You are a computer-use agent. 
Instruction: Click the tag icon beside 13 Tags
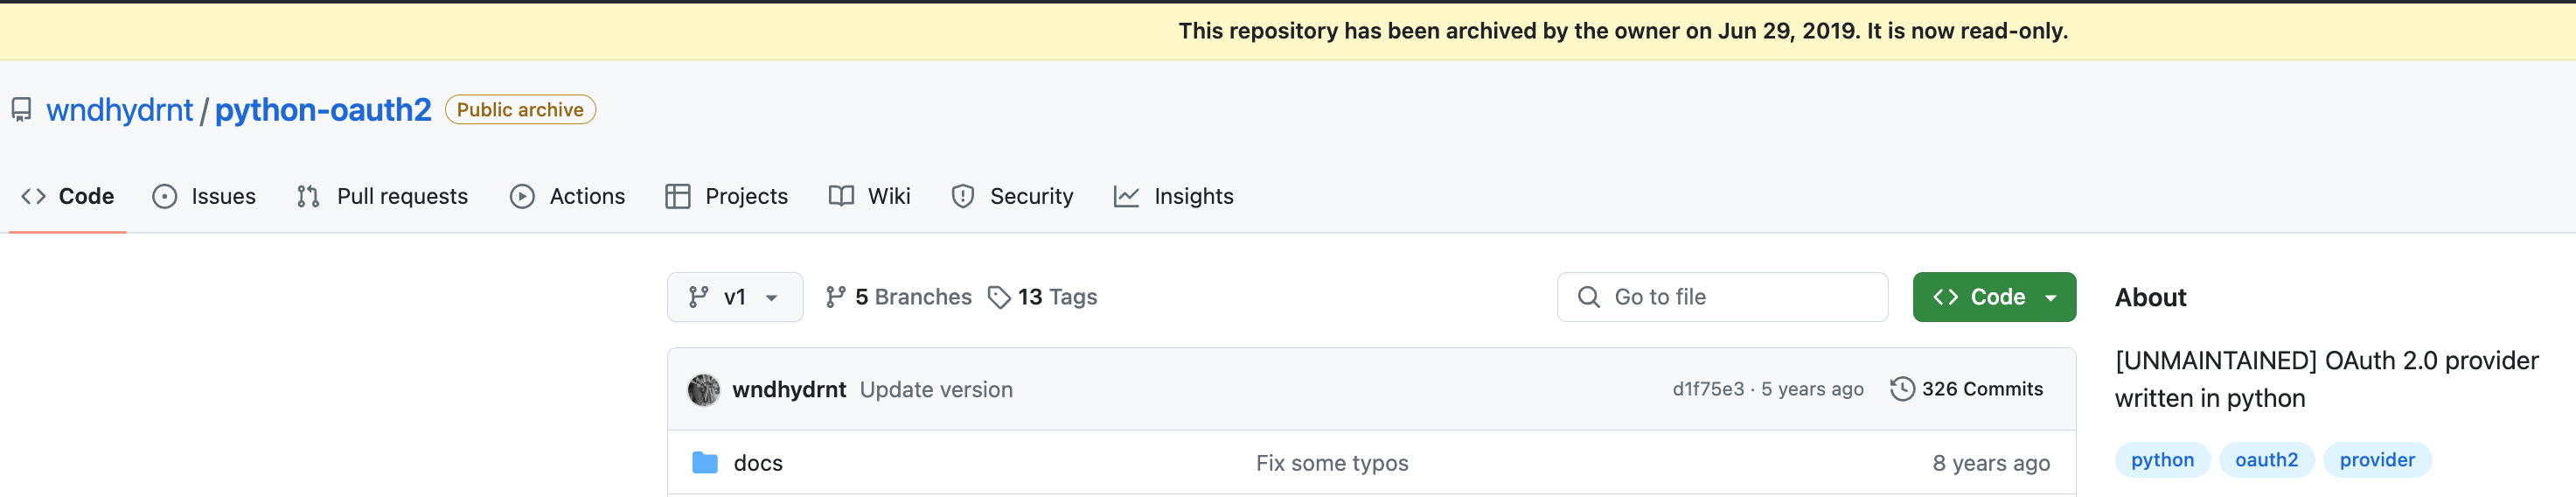point(998,297)
